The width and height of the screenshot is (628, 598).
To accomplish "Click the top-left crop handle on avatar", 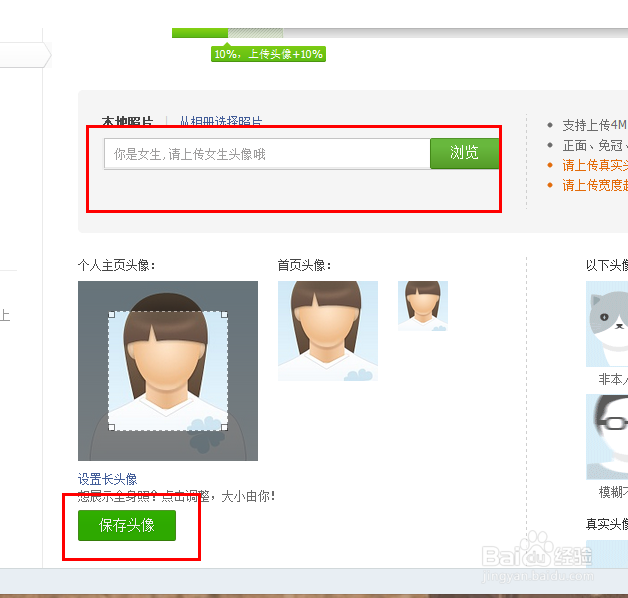I will [112, 315].
